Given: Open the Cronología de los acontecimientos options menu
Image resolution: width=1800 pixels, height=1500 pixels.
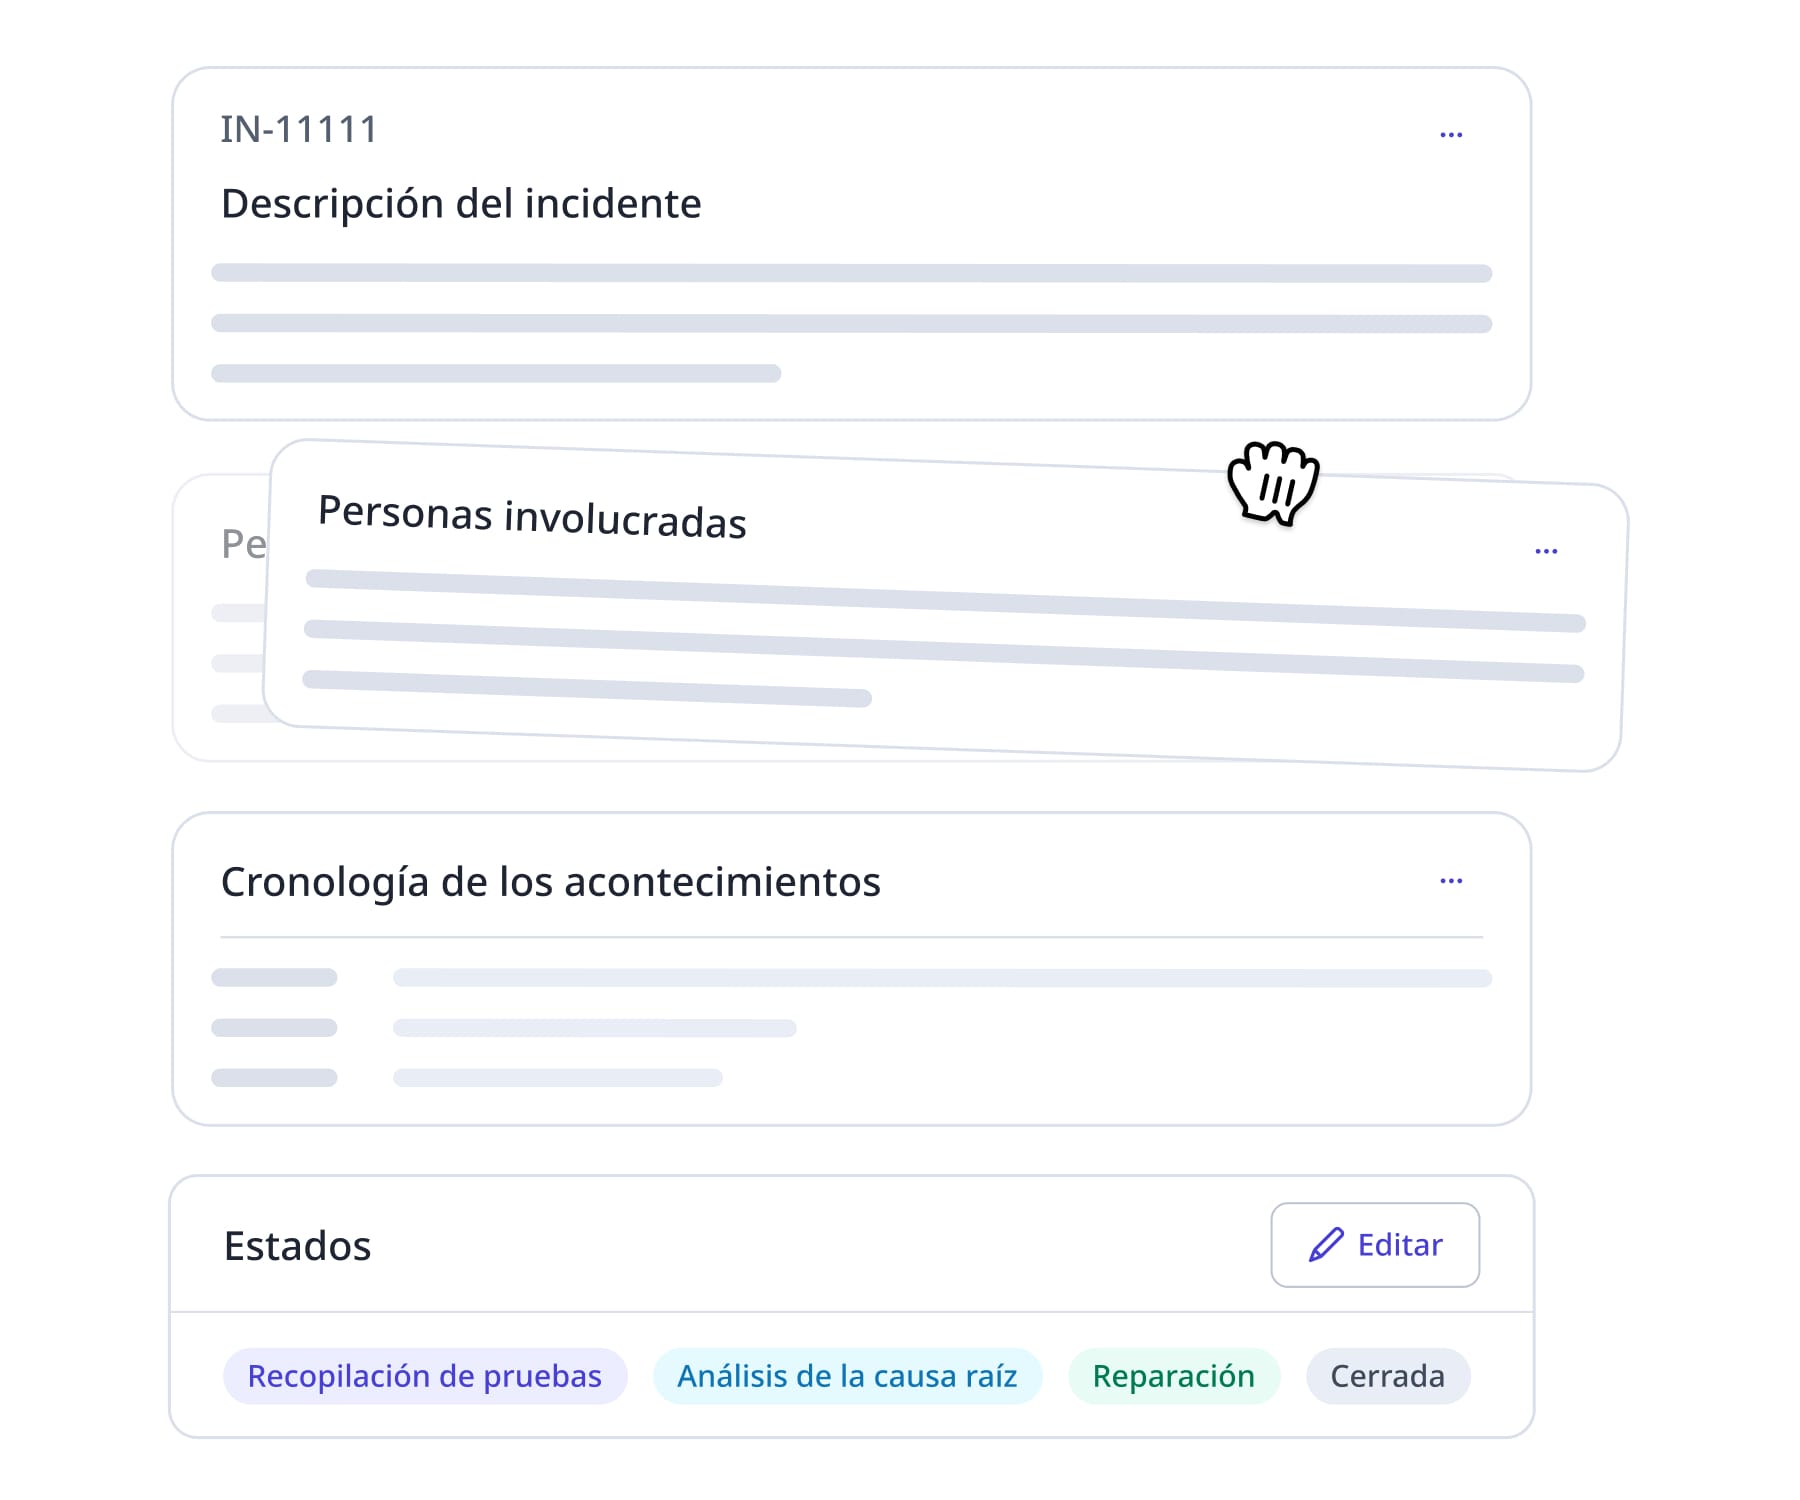Looking at the screenshot, I should [1452, 880].
